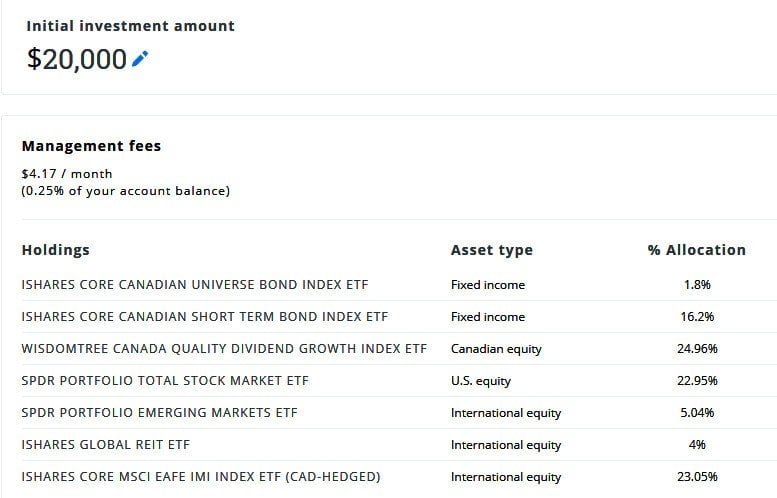Click the Holdings column header

point(56,250)
